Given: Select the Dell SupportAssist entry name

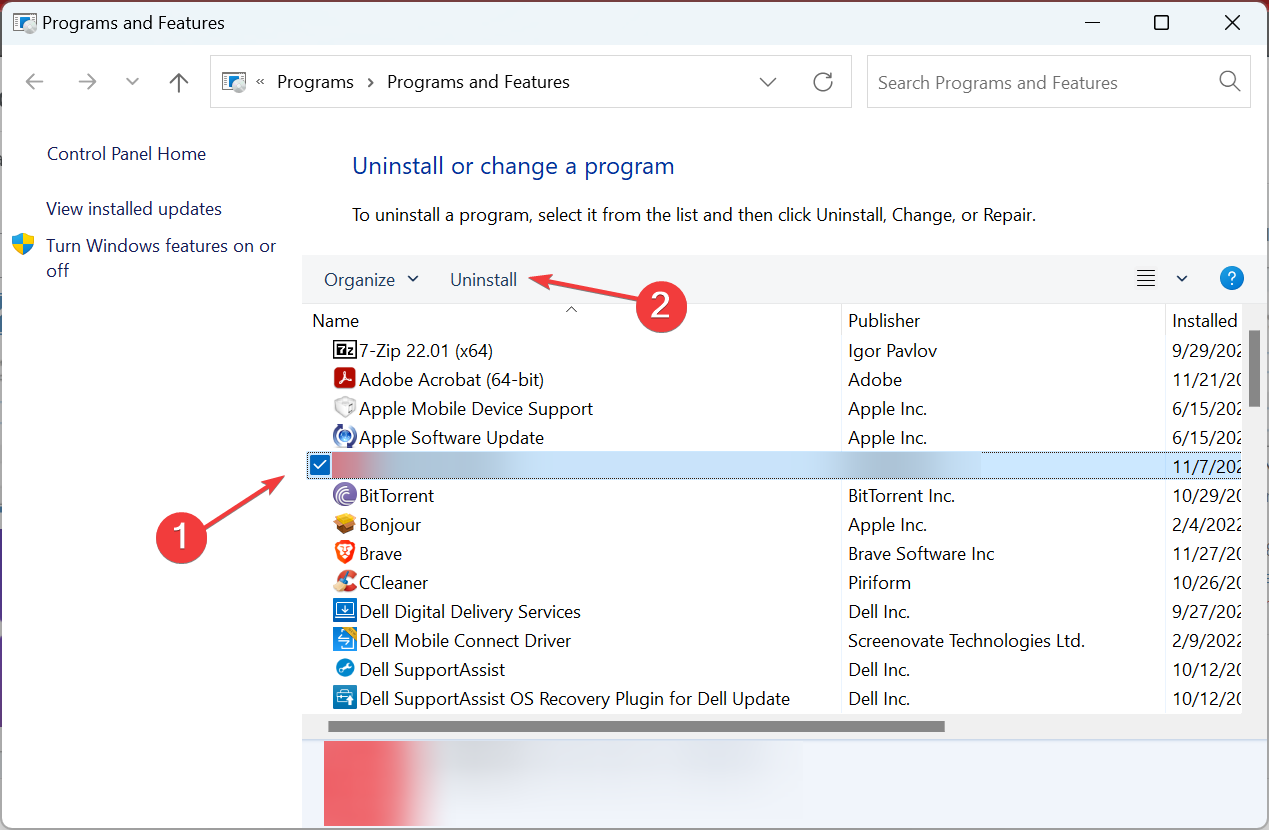Looking at the screenshot, I should pyautogui.click(x=432, y=669).
